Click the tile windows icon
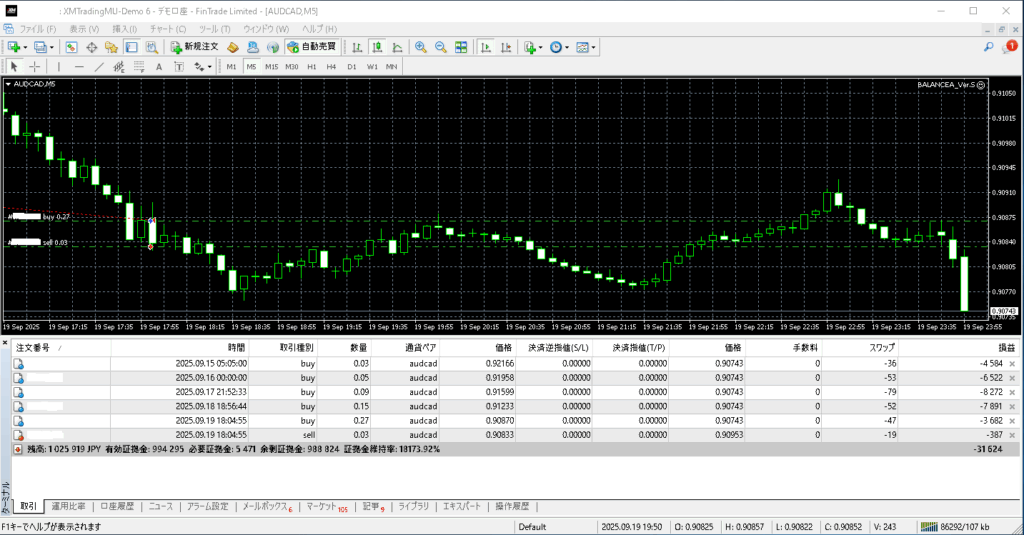The width and height of the screenshot is (1024, 535). pos(461,47)
